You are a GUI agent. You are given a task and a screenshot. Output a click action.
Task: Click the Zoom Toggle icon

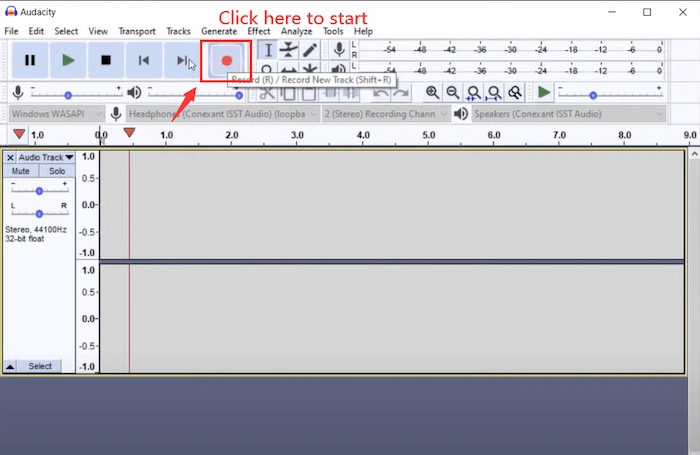pyautogui.click(x=515, y=92)
